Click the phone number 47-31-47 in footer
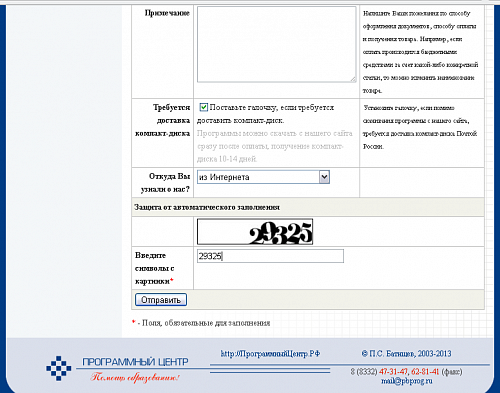 tap(393, 371)
